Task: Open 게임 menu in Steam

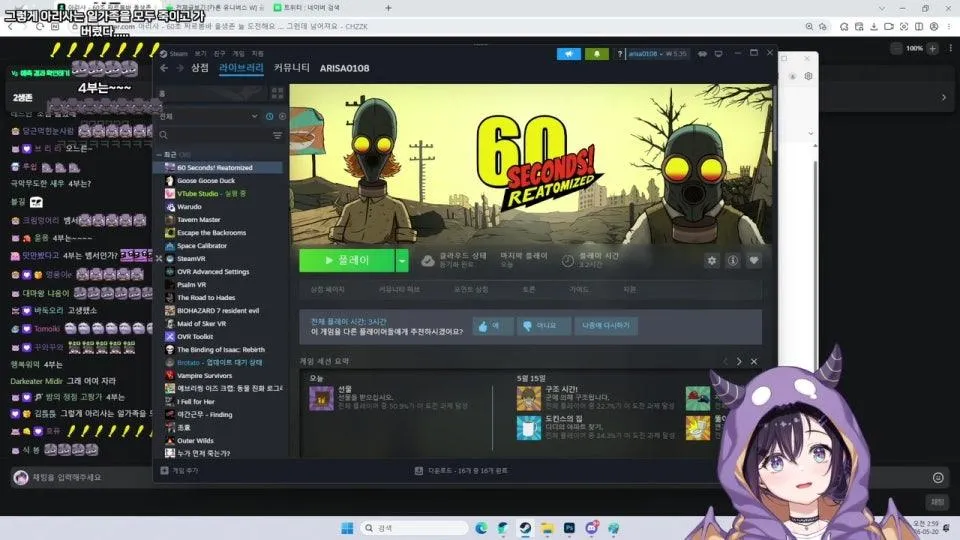Action: coord(238,54)
